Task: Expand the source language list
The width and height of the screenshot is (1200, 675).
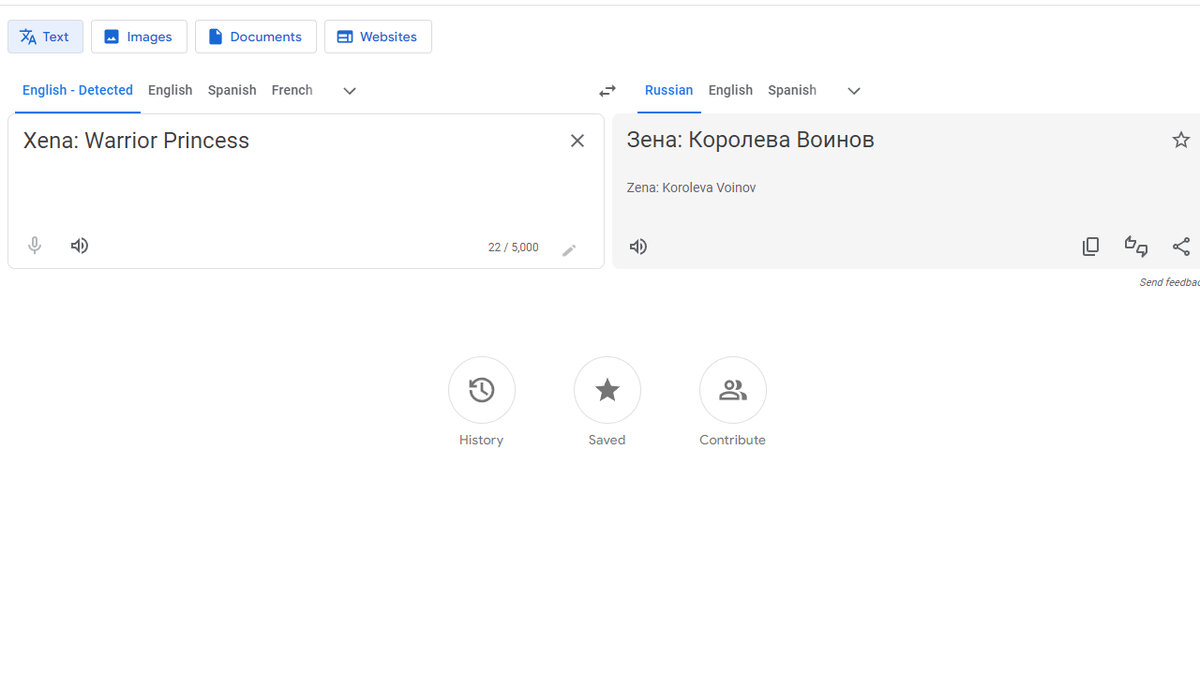Action: [350, 91]
